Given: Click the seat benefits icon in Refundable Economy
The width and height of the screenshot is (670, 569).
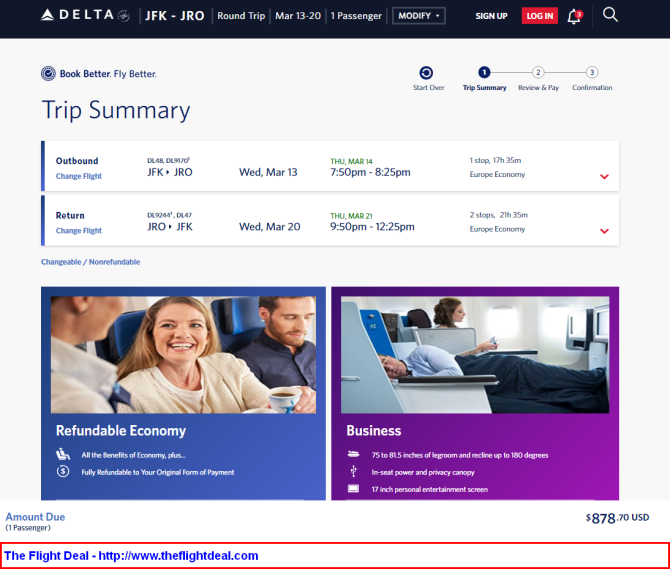Looking at the screenshot, I should point(62,454).
